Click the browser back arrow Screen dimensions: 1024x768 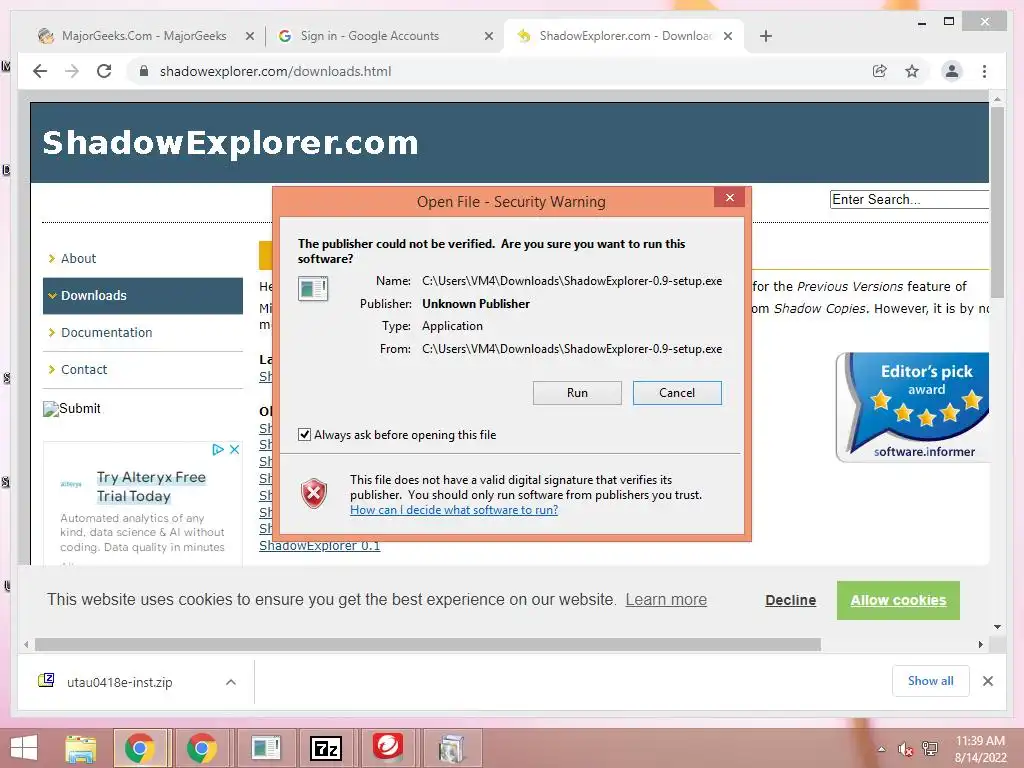click(x=40, y=71)
